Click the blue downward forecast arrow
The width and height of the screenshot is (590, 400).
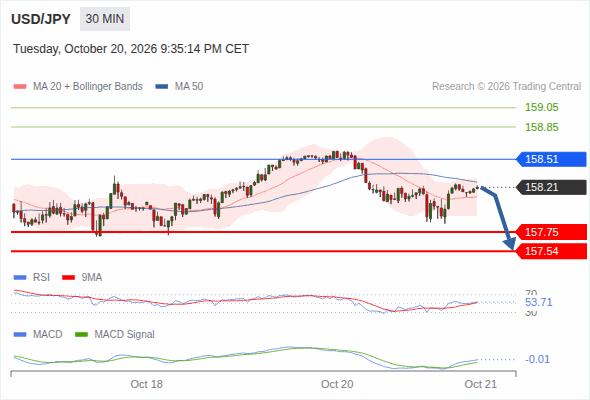(500, 218)
